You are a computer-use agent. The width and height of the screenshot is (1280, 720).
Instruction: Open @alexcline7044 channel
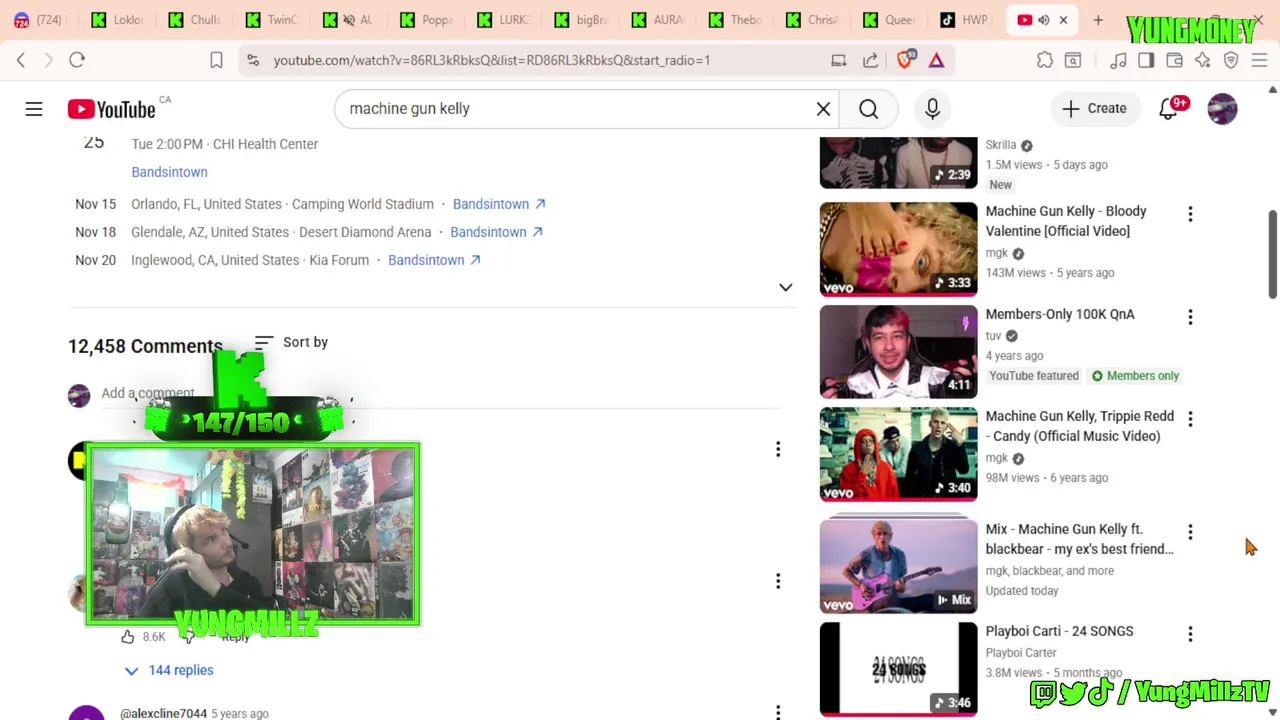tap(163, 713)
